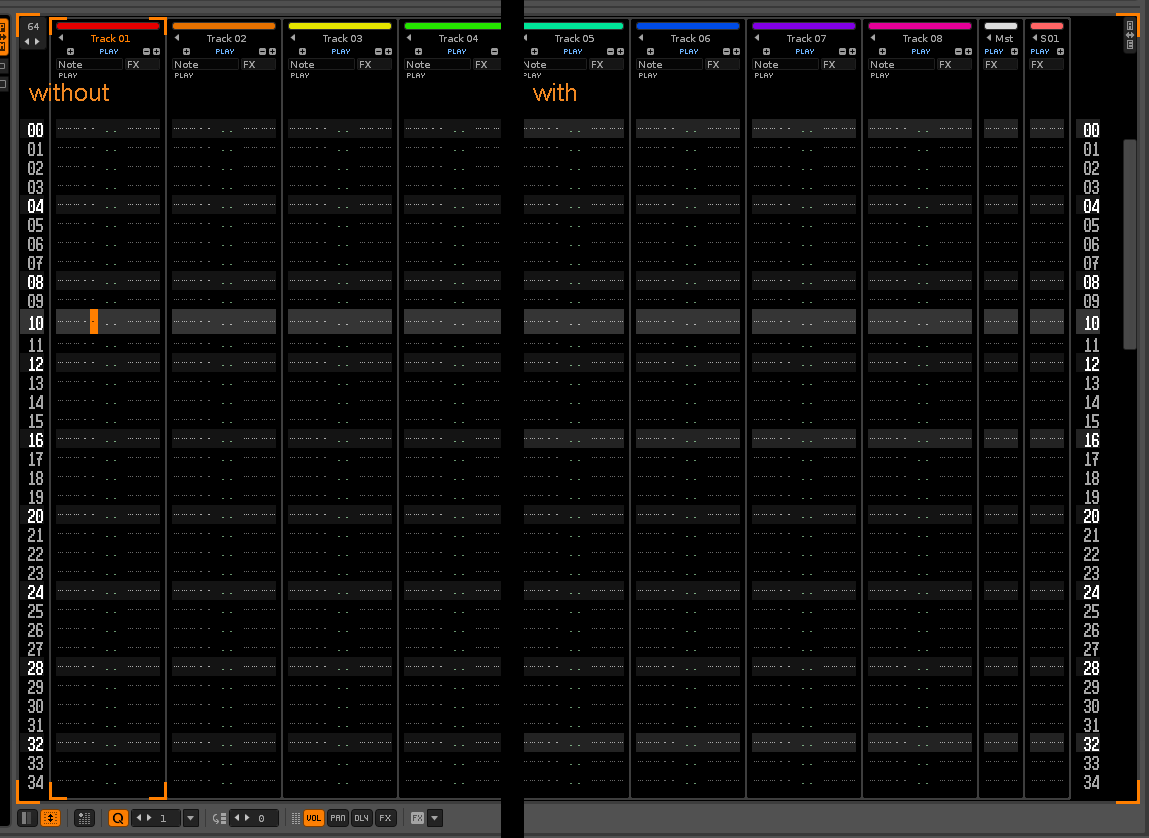Toggle the DLY column visibility
The image size is (1149, 838).
[x=361, y=818]
